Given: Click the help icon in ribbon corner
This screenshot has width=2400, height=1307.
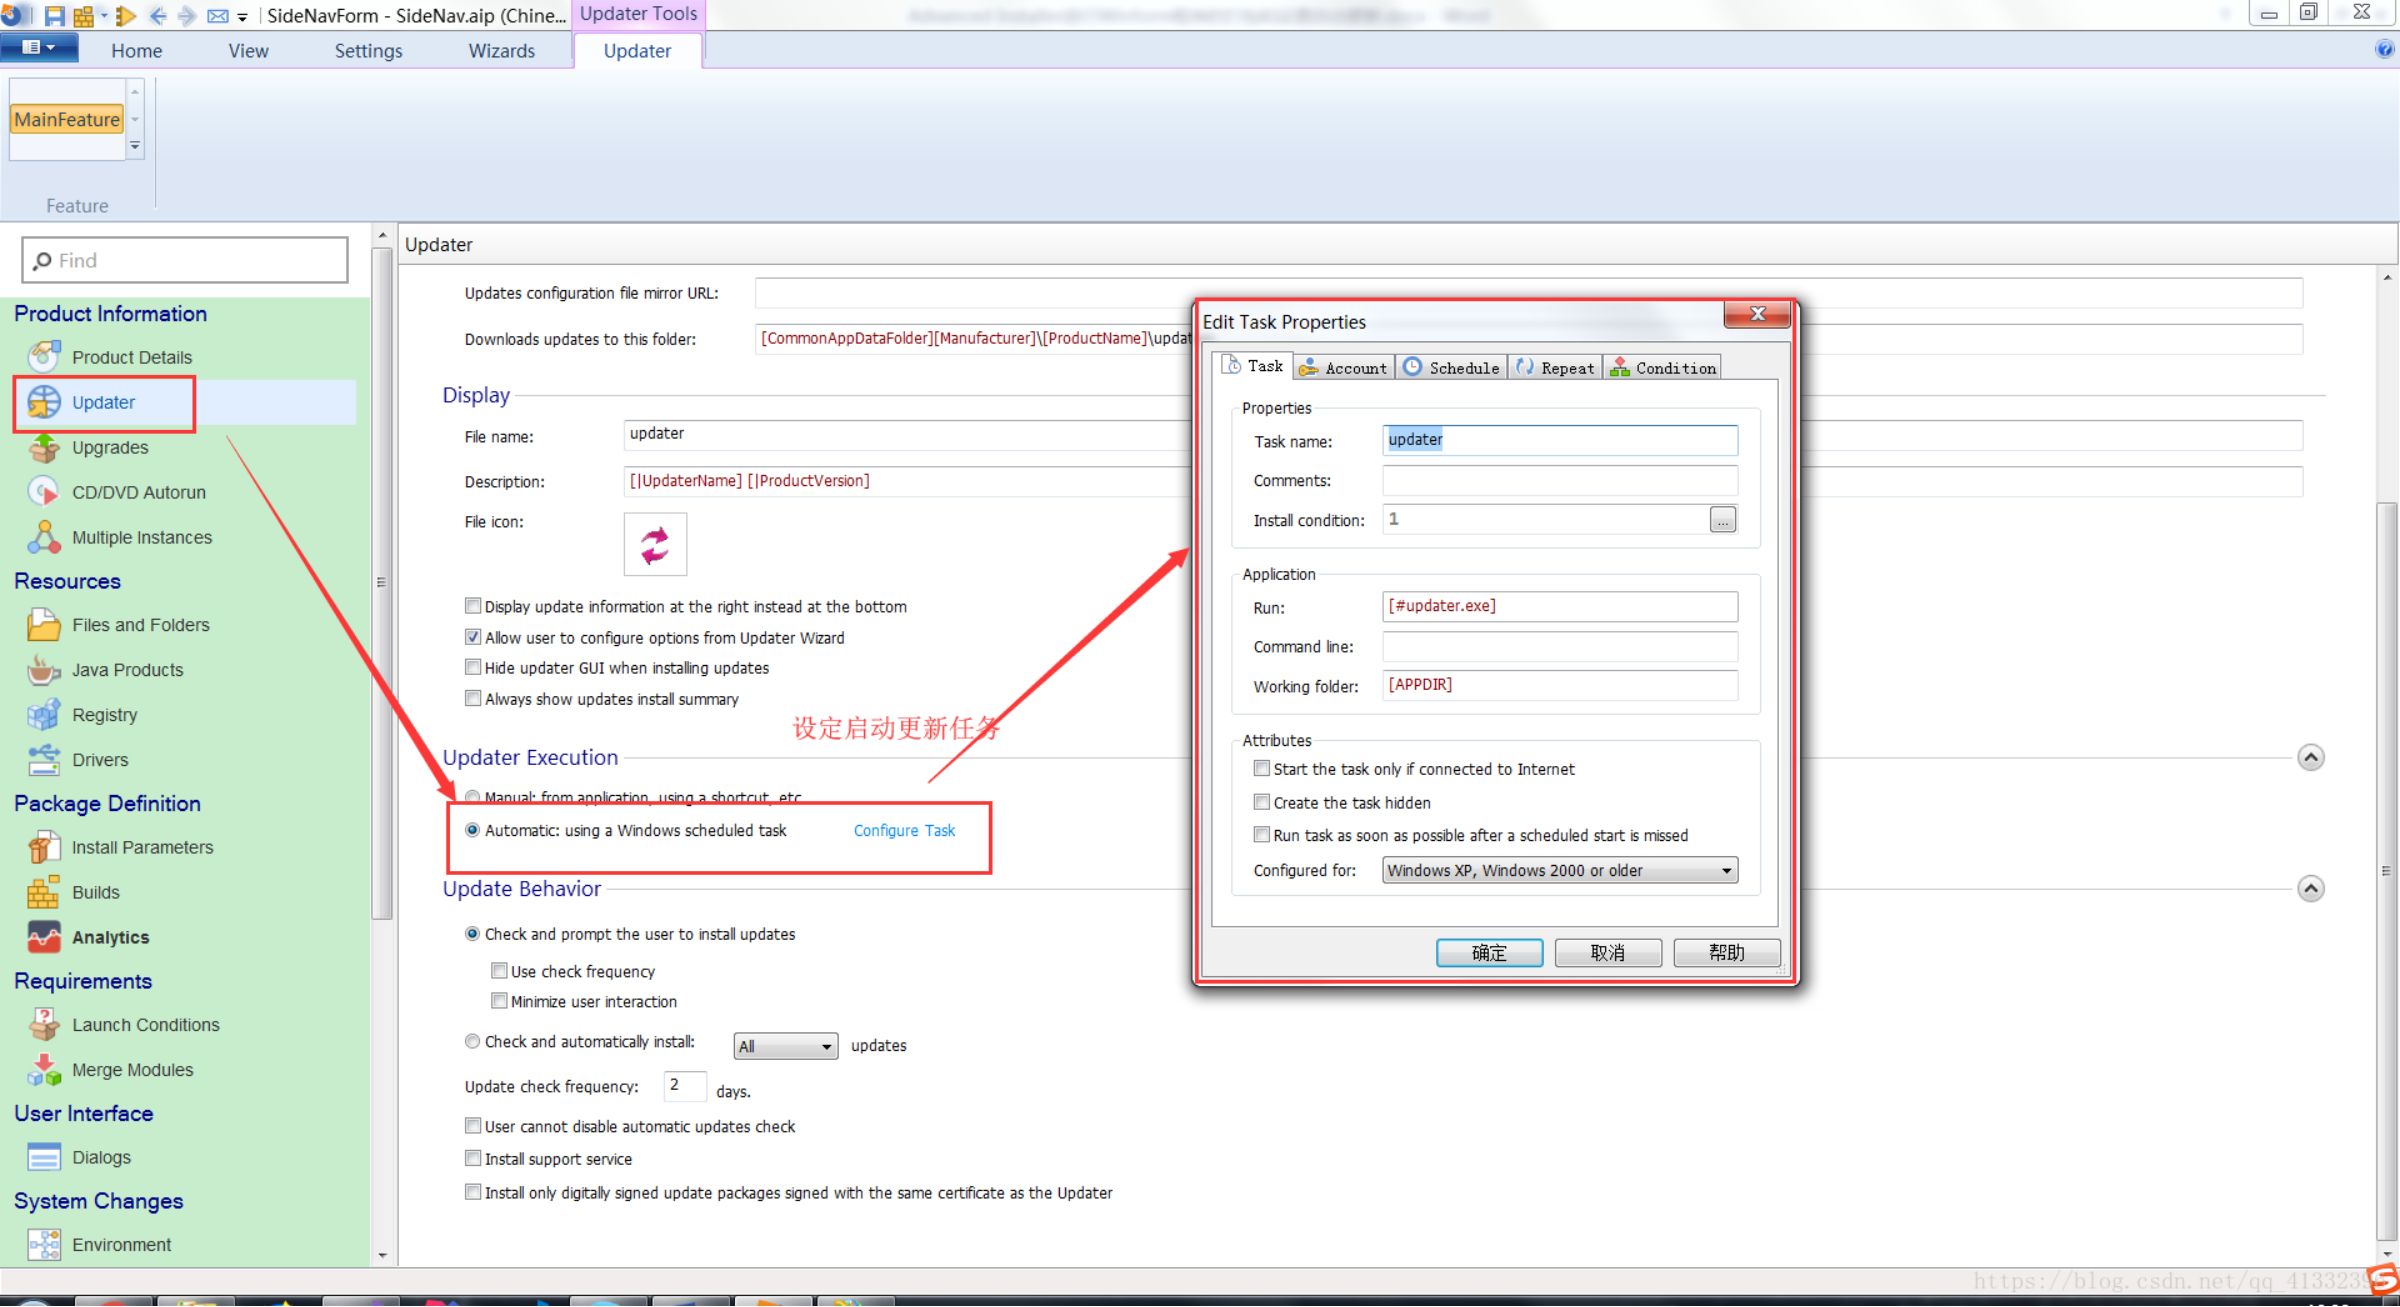Looking at the screenshot, I should click(x=2384, y=50).
